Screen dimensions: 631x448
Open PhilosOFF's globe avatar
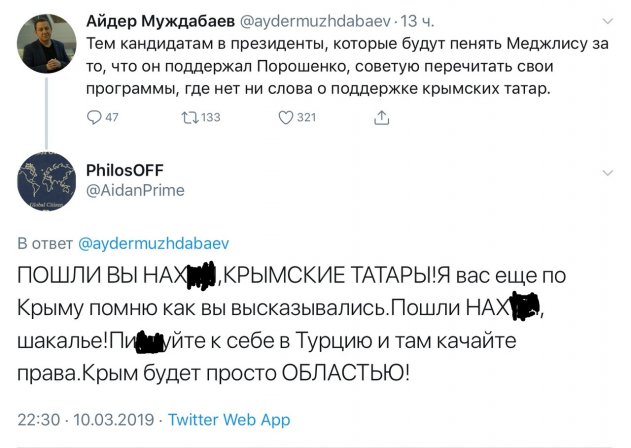point(47,182)
